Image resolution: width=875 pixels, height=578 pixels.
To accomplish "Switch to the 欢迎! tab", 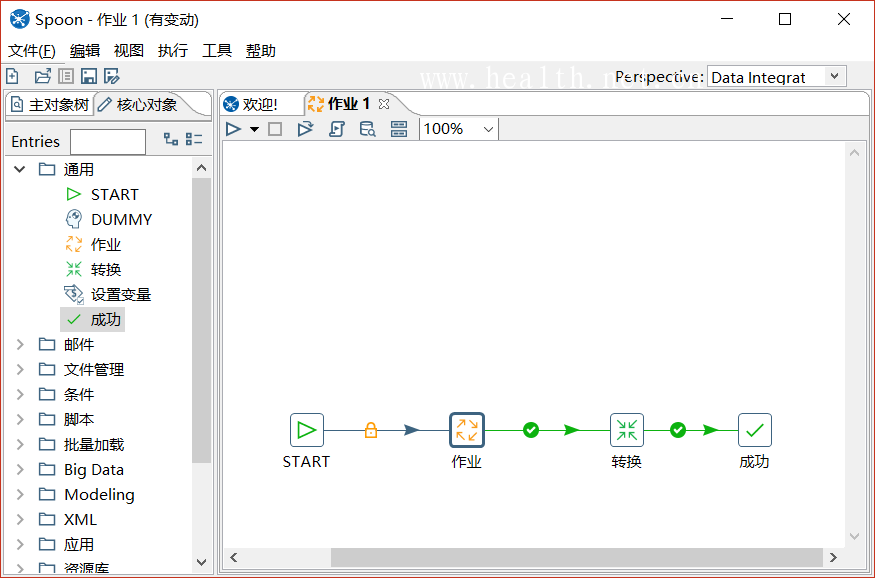I will pyautogui.click(x=251, y=104).
